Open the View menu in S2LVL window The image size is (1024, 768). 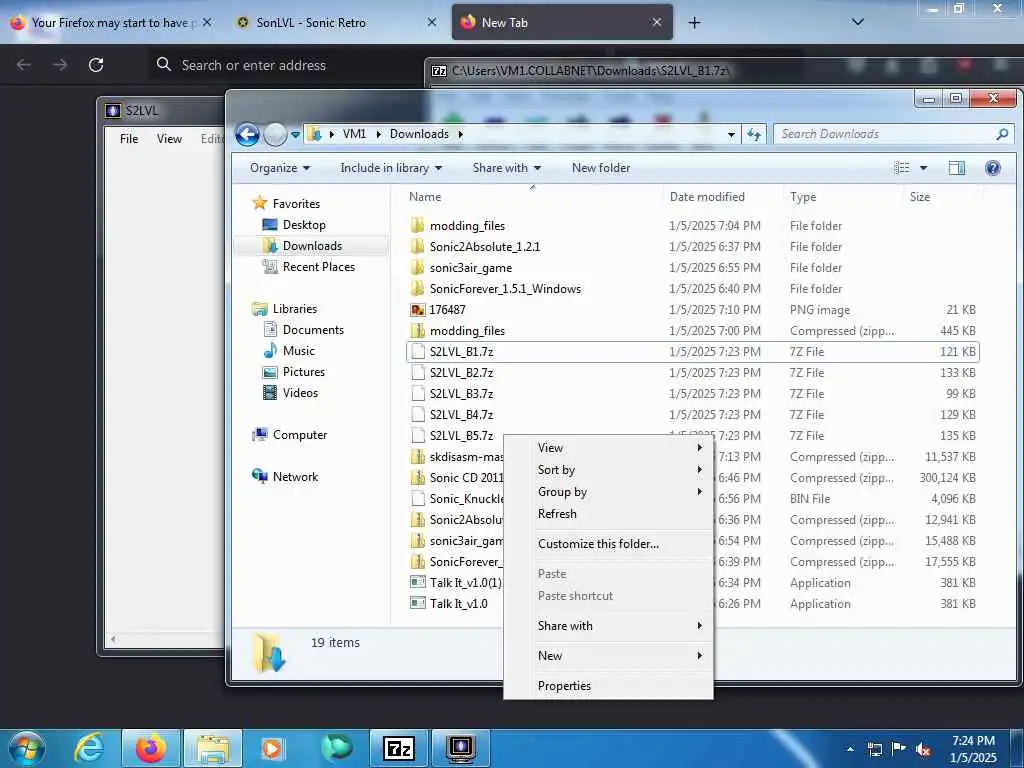coord(169,138)
